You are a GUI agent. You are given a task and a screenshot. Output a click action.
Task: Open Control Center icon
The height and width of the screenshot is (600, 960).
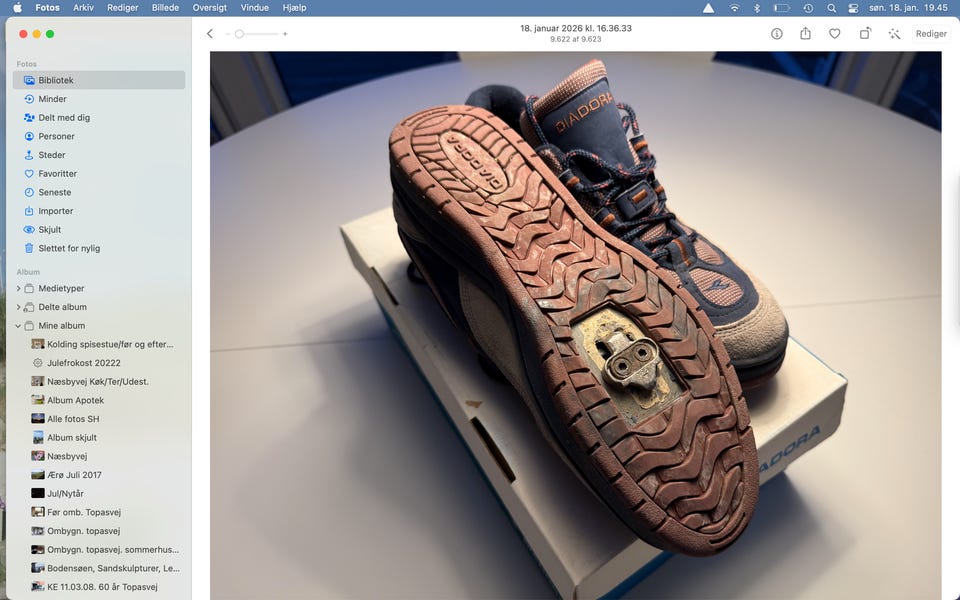[853, 8]
